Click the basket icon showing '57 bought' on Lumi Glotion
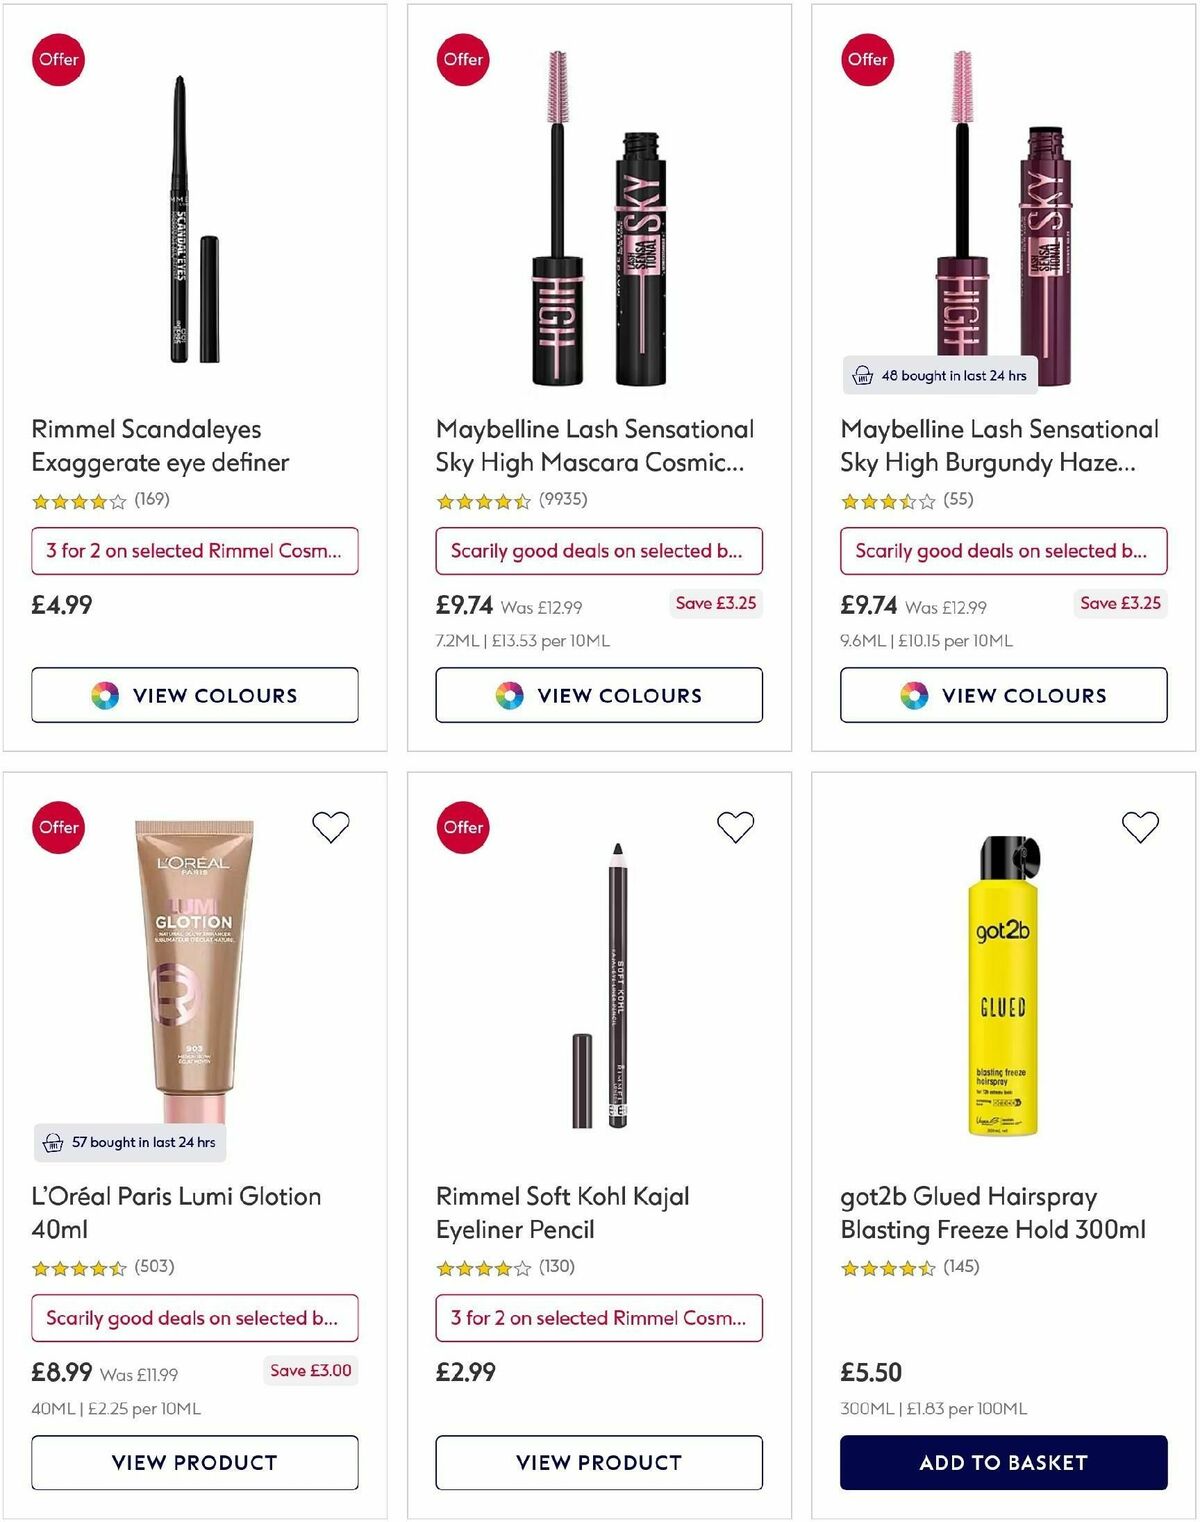Viewport: 1200px width, 1522px height. pyautogui.click(x=52, y=1142)
